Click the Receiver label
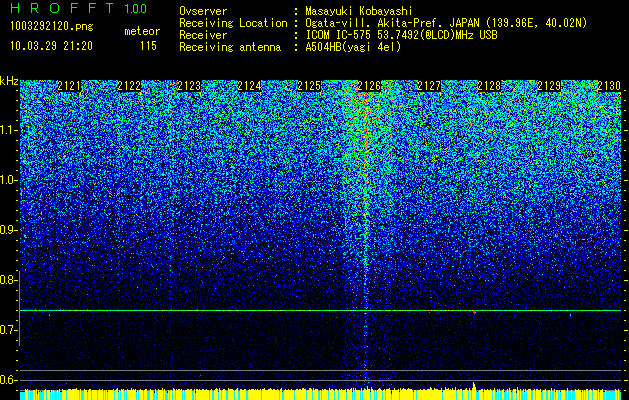 (203, 35)
